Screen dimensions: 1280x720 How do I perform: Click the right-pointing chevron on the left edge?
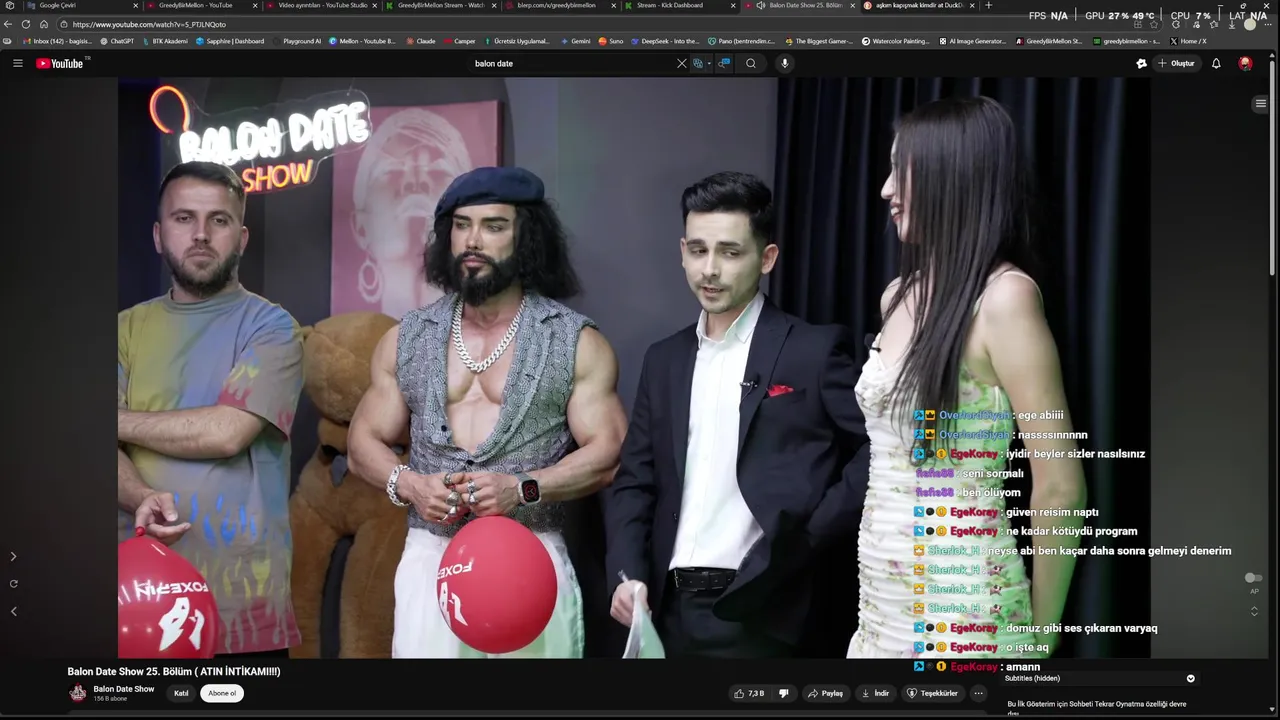[x=13, y=556]
